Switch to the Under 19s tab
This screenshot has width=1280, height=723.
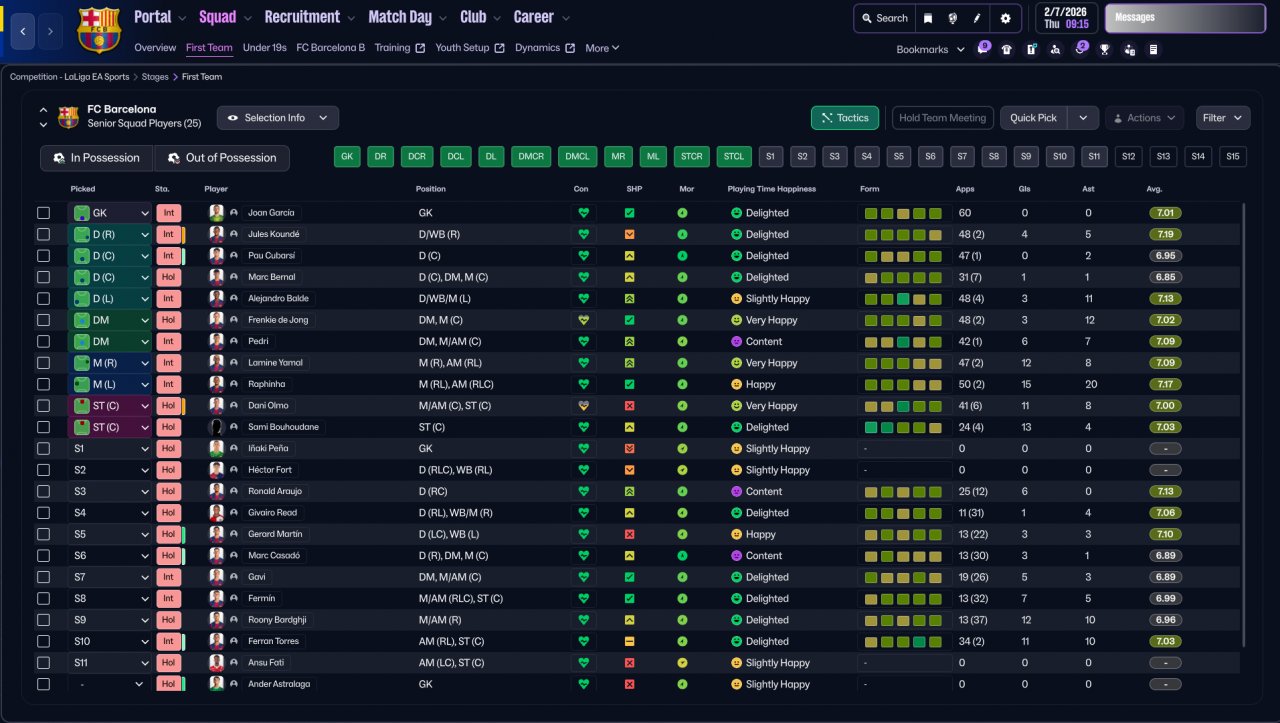(x=265, y=48)
